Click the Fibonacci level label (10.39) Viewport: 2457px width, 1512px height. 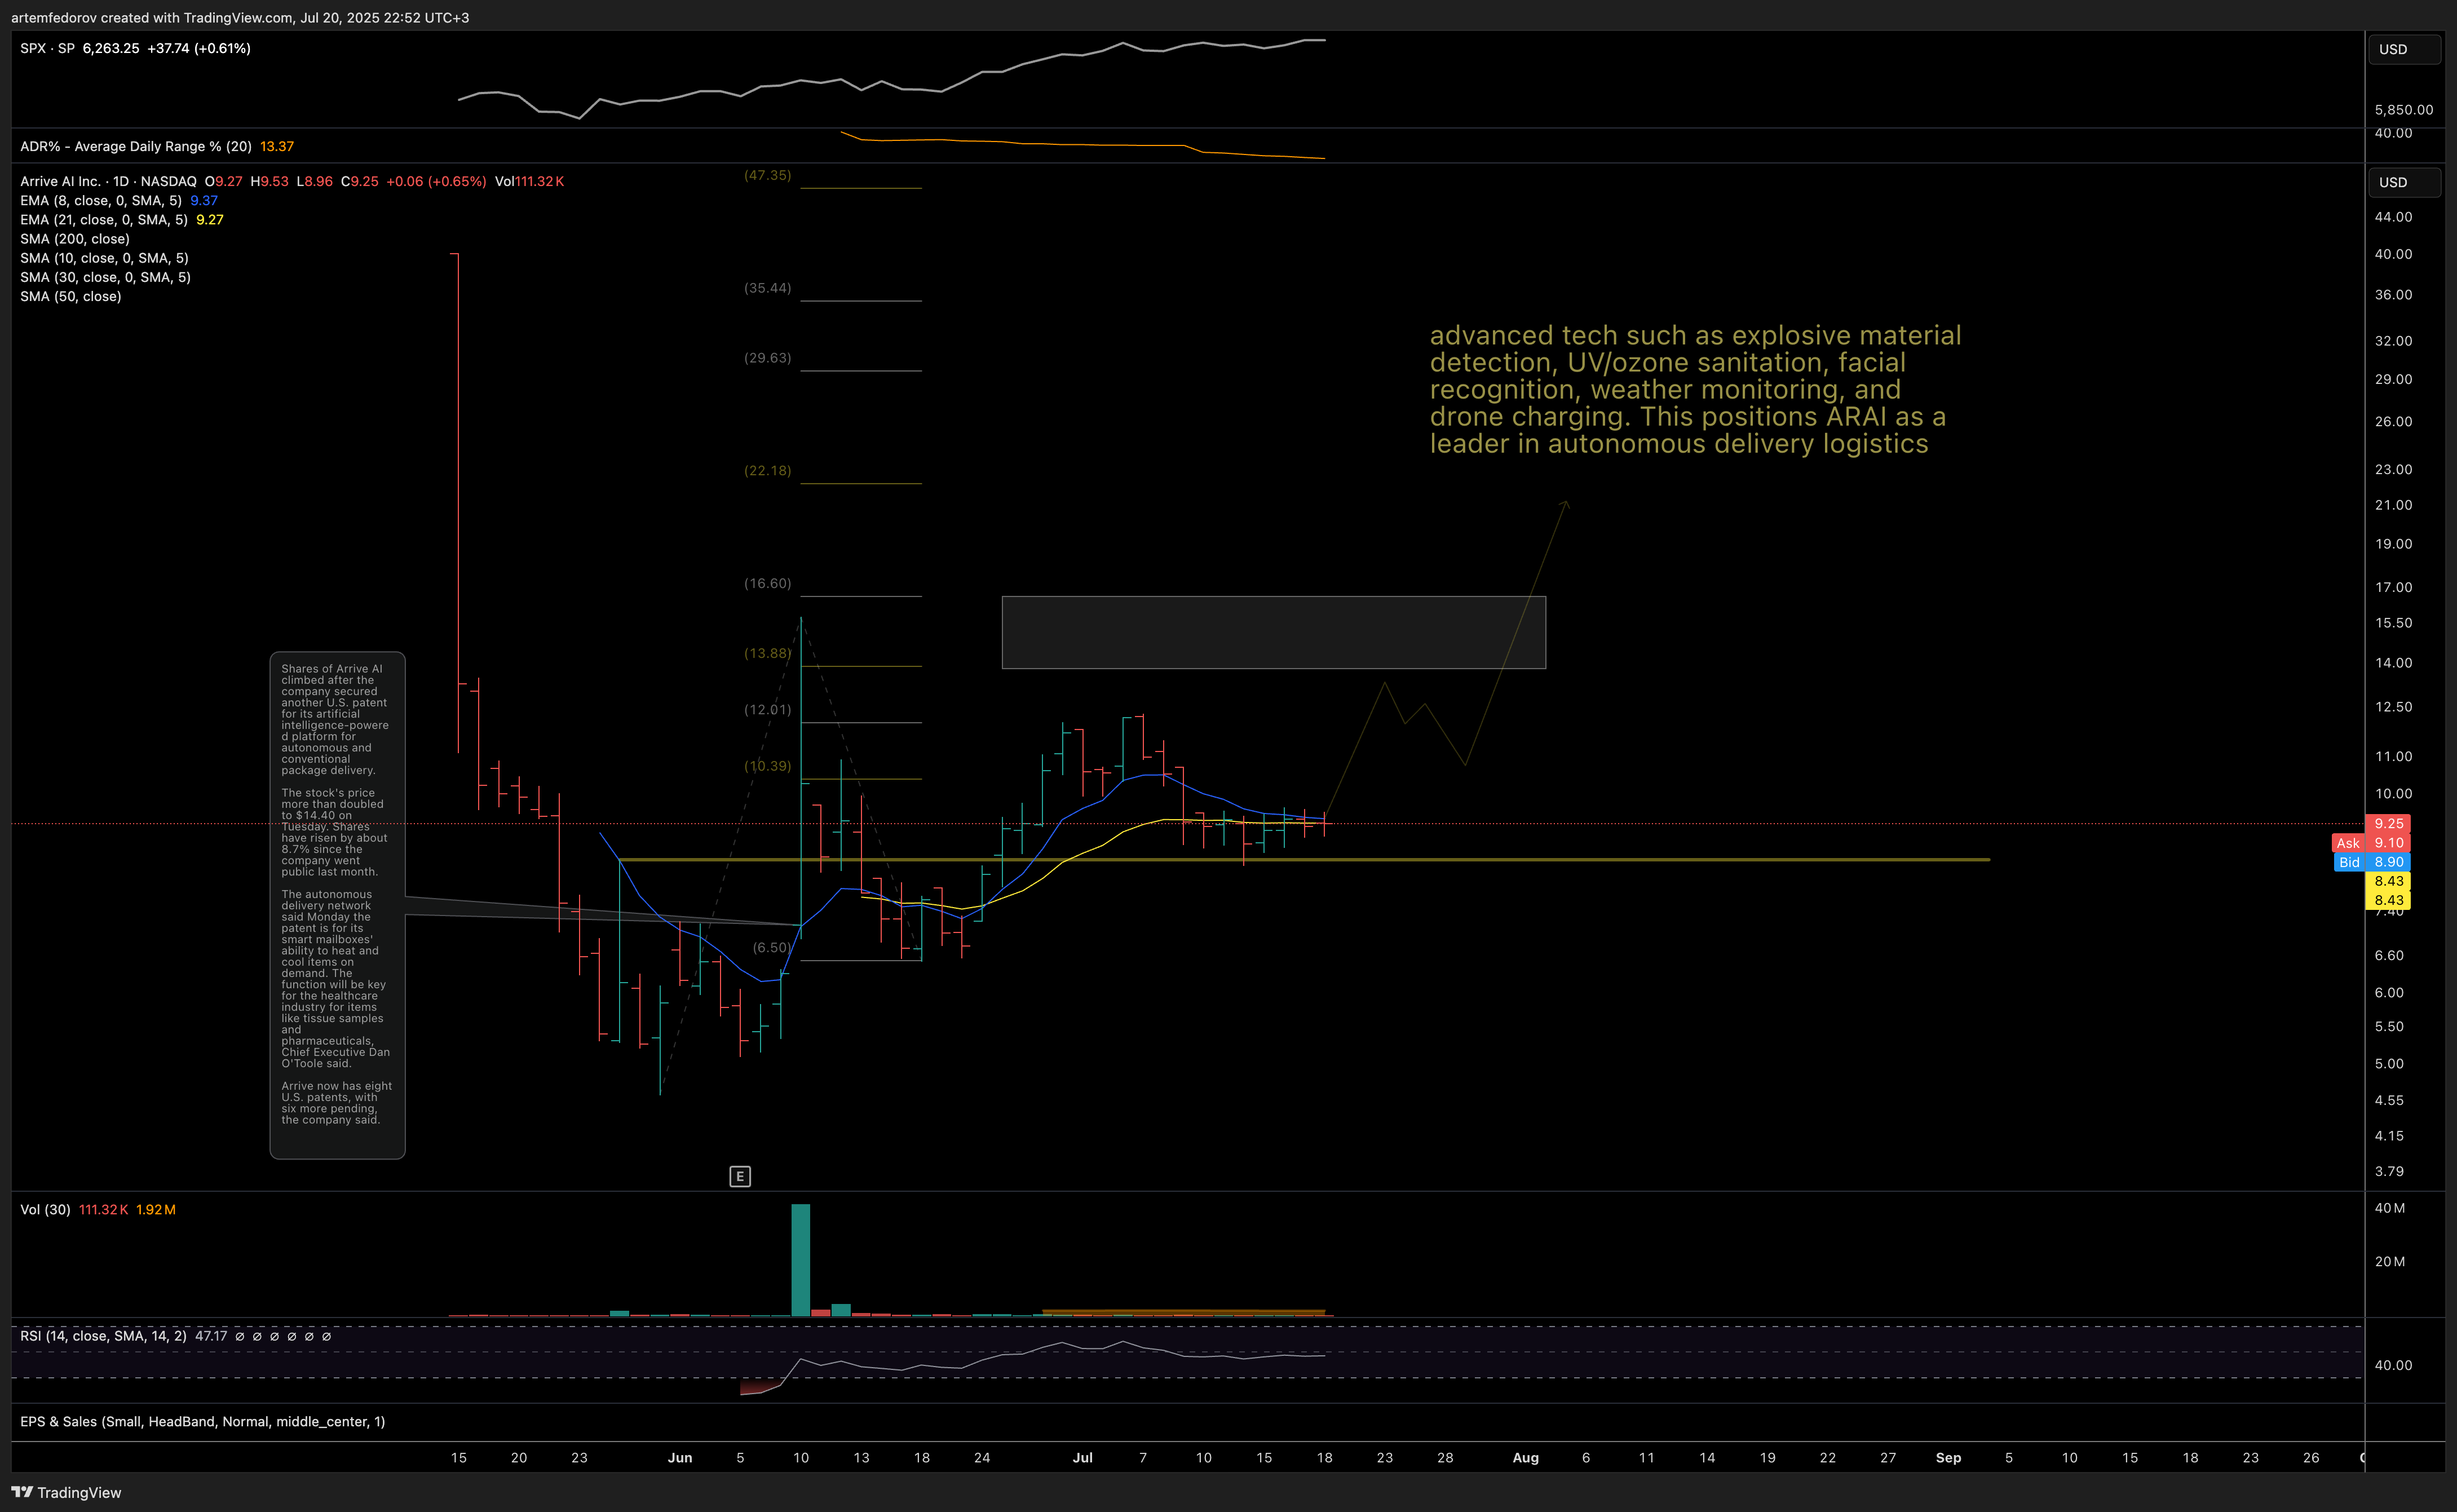[x=768, y=766]
